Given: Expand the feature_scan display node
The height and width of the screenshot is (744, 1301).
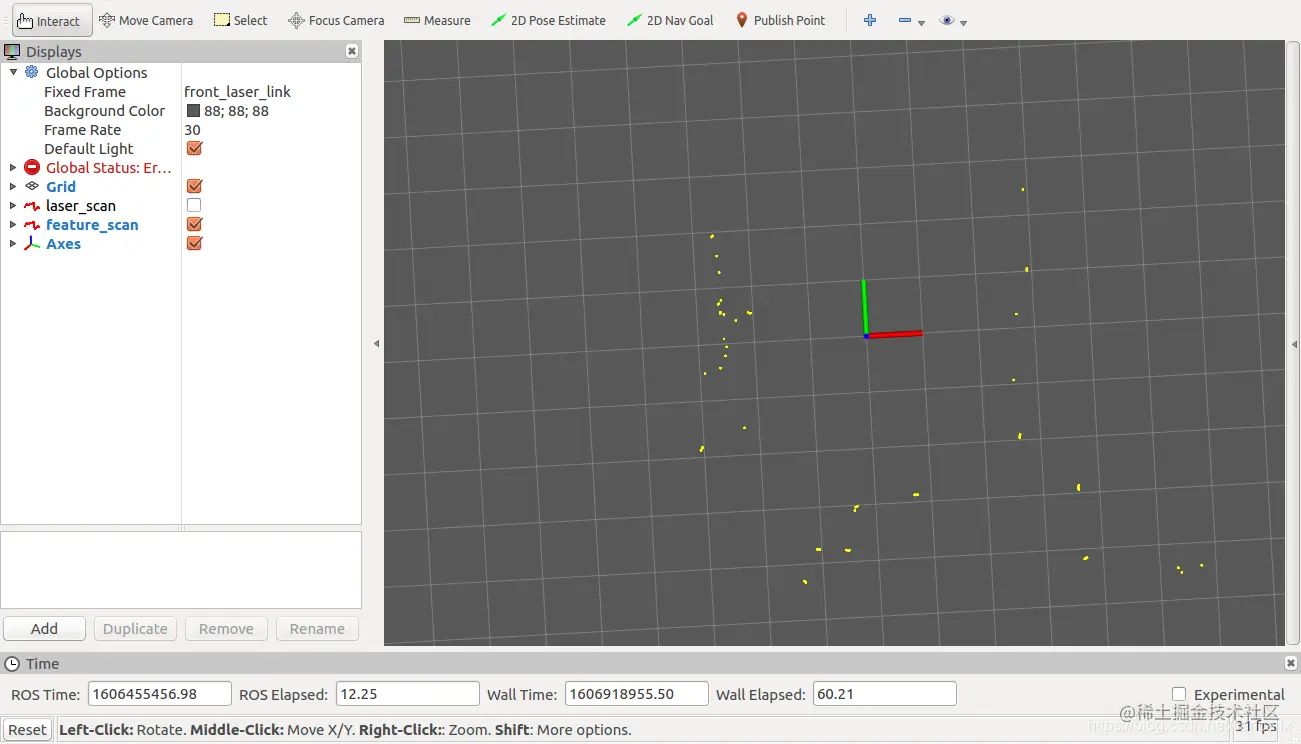Looking at the screenshot, I should click(x=13, y=225).
